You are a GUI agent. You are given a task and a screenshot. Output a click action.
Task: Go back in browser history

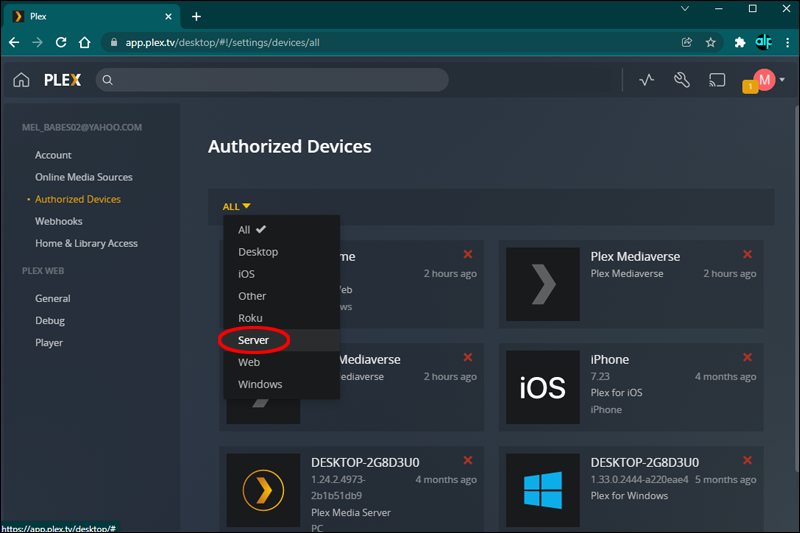point(14,42)
